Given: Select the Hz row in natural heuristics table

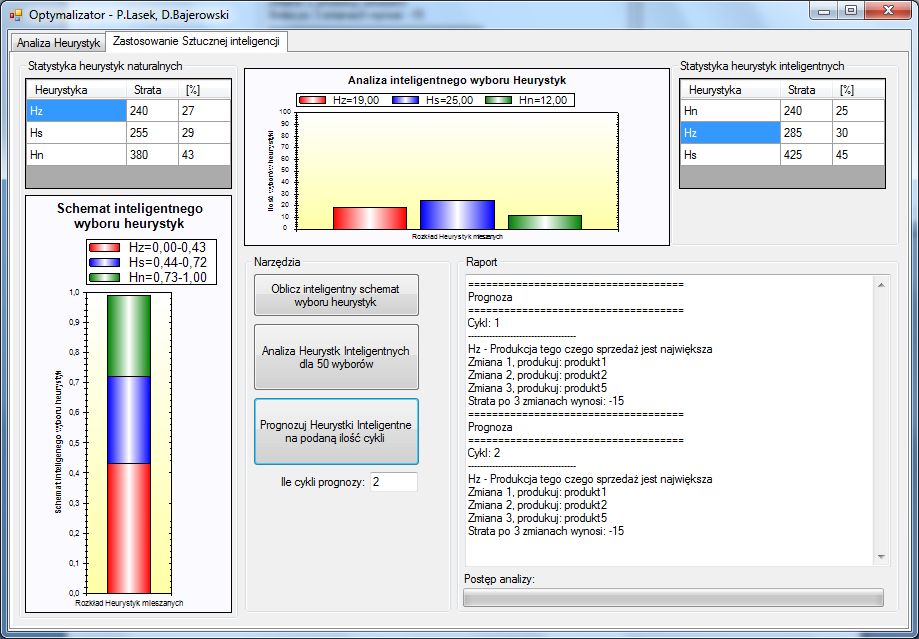Looking at the screenshot, I should (128, 111).
